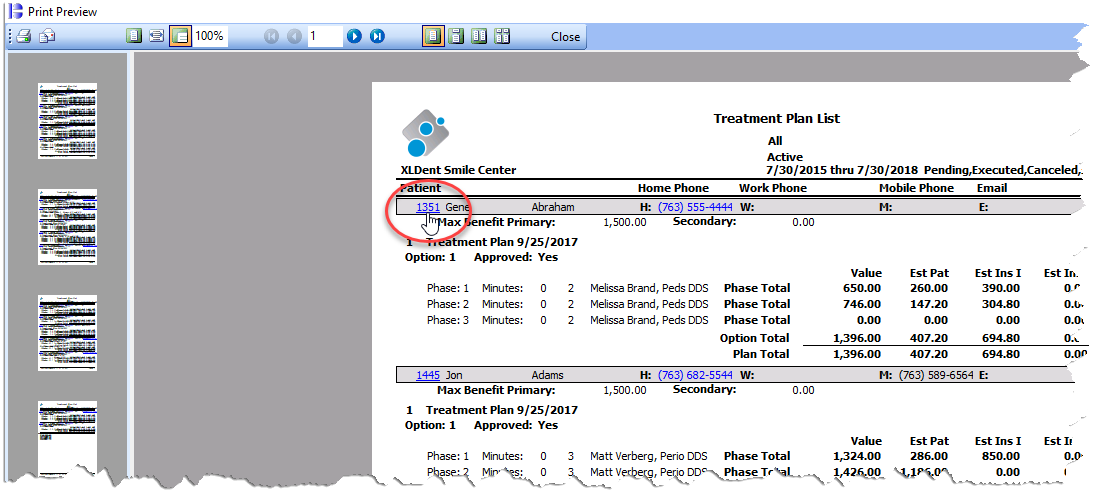Go to the previous page
Screen dimensions: 1097x501
click(294, 37)
